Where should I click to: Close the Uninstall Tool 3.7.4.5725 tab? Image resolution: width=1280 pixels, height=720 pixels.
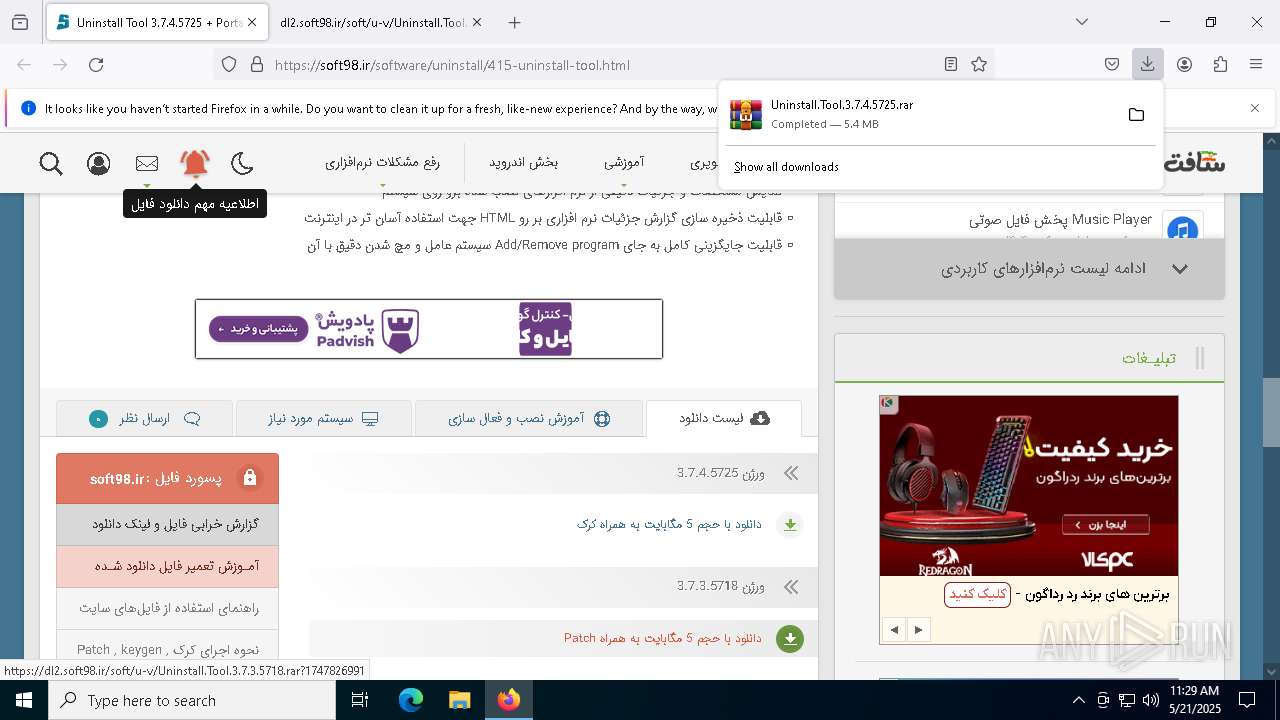[x=252, y=22]
